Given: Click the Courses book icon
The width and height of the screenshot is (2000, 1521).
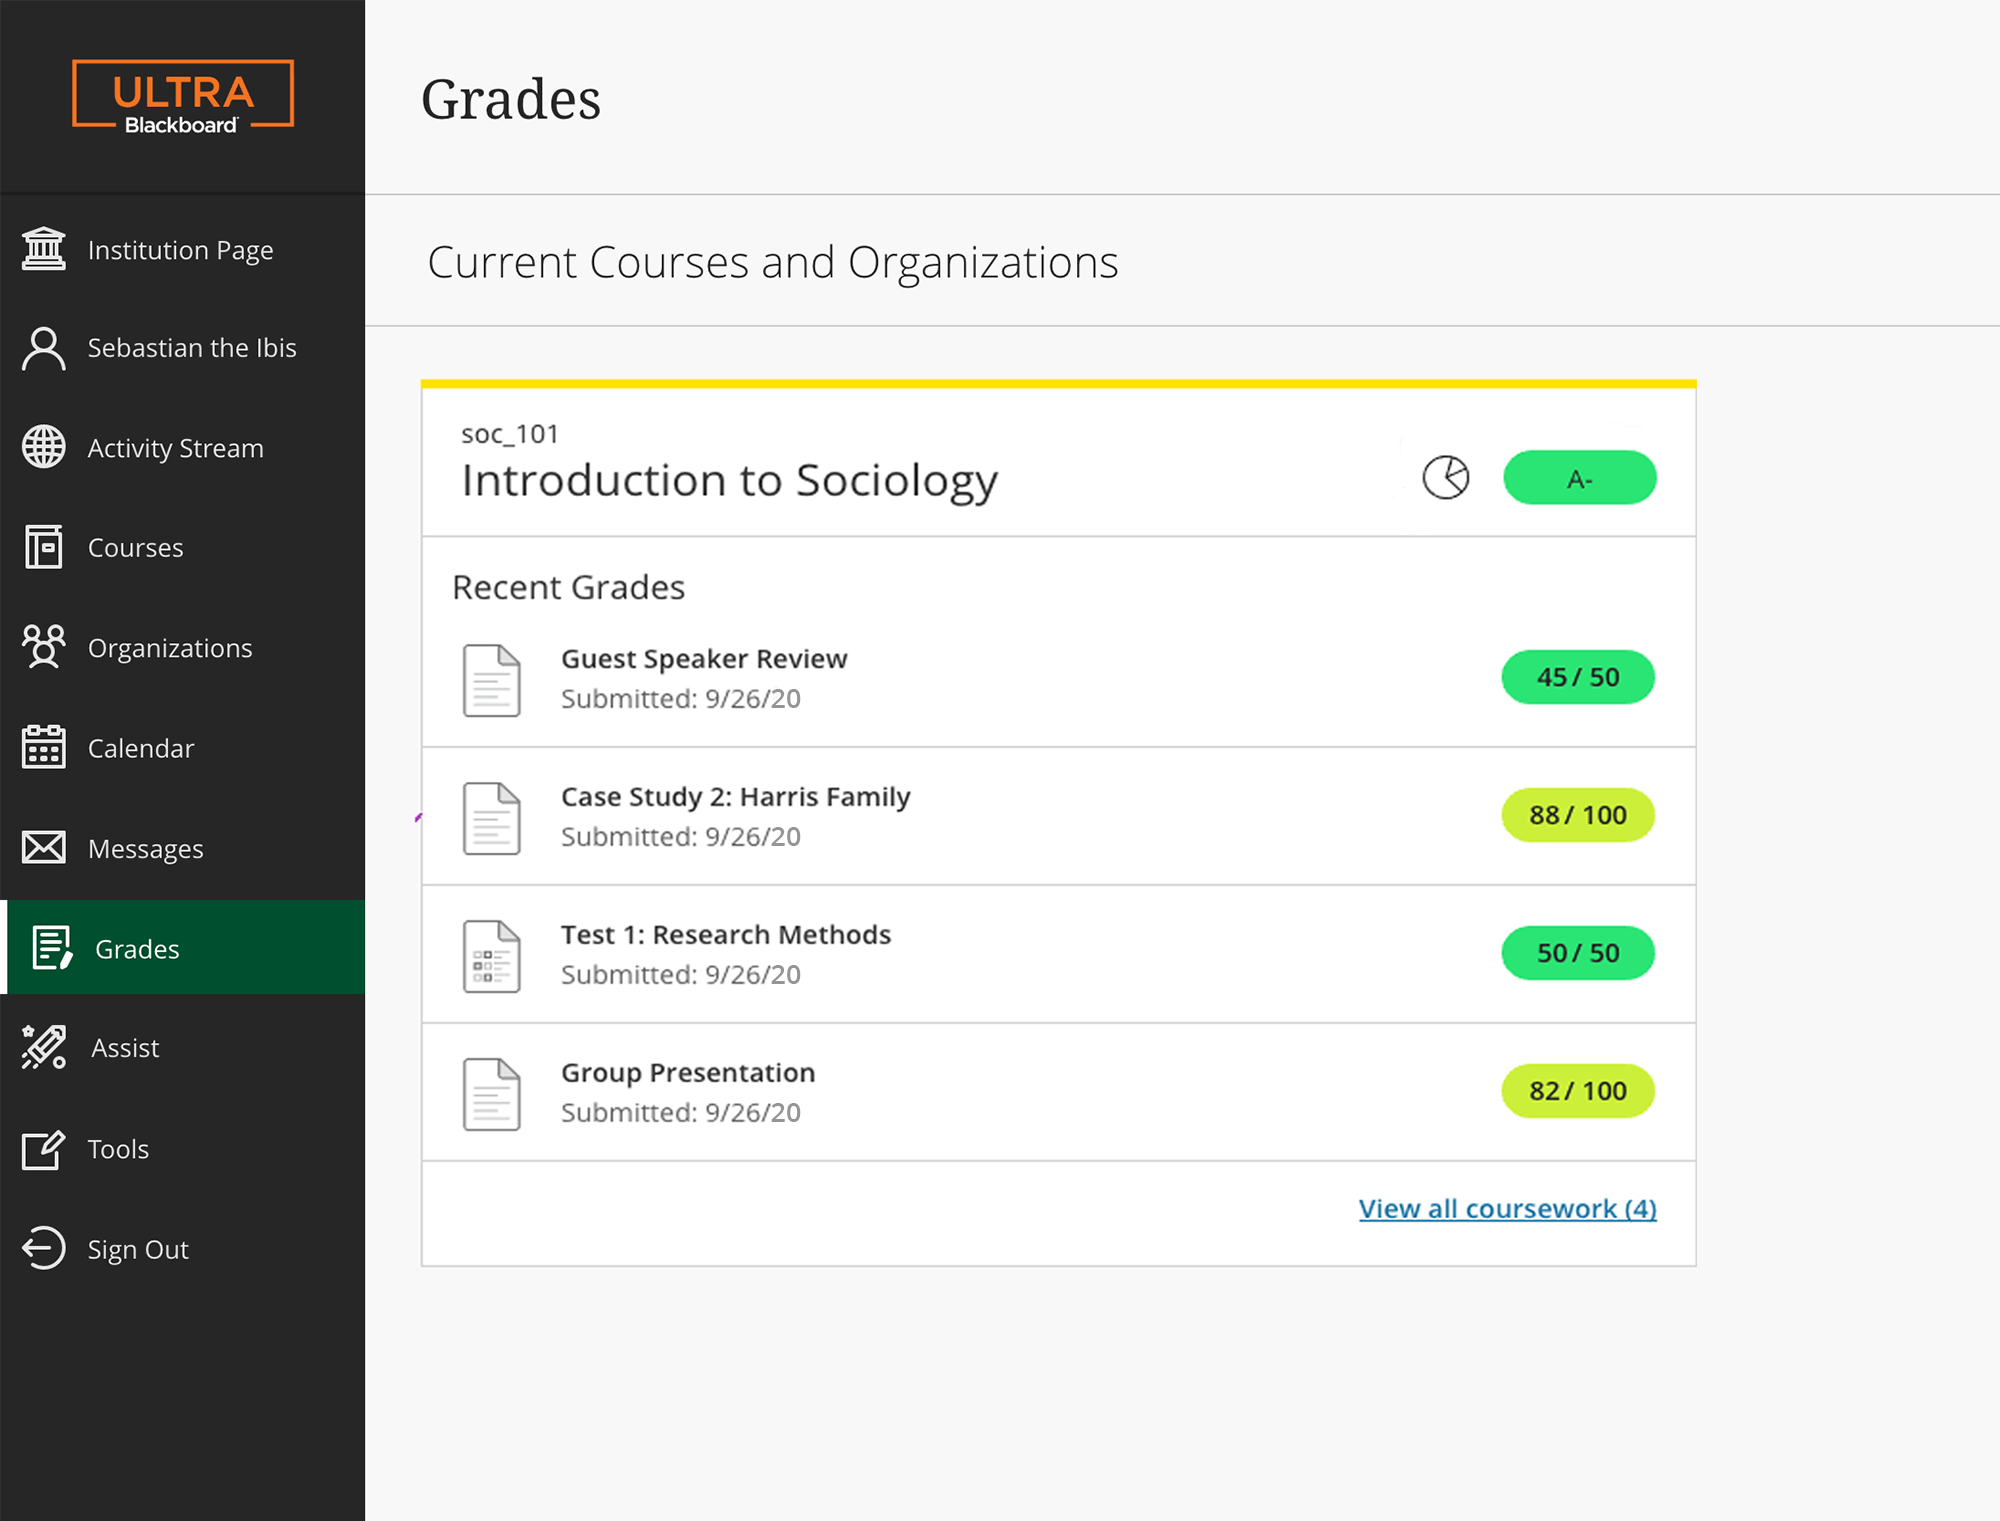Looking at the screenshot, I should coord(44,547).
